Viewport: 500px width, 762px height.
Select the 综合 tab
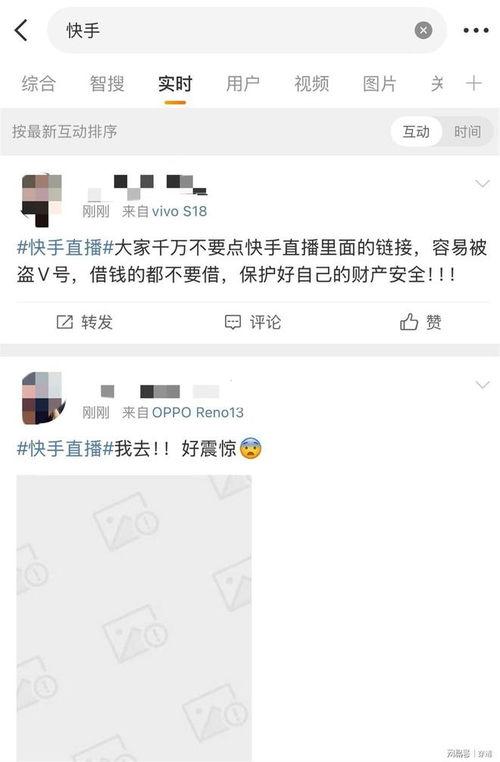coord(39,84)
